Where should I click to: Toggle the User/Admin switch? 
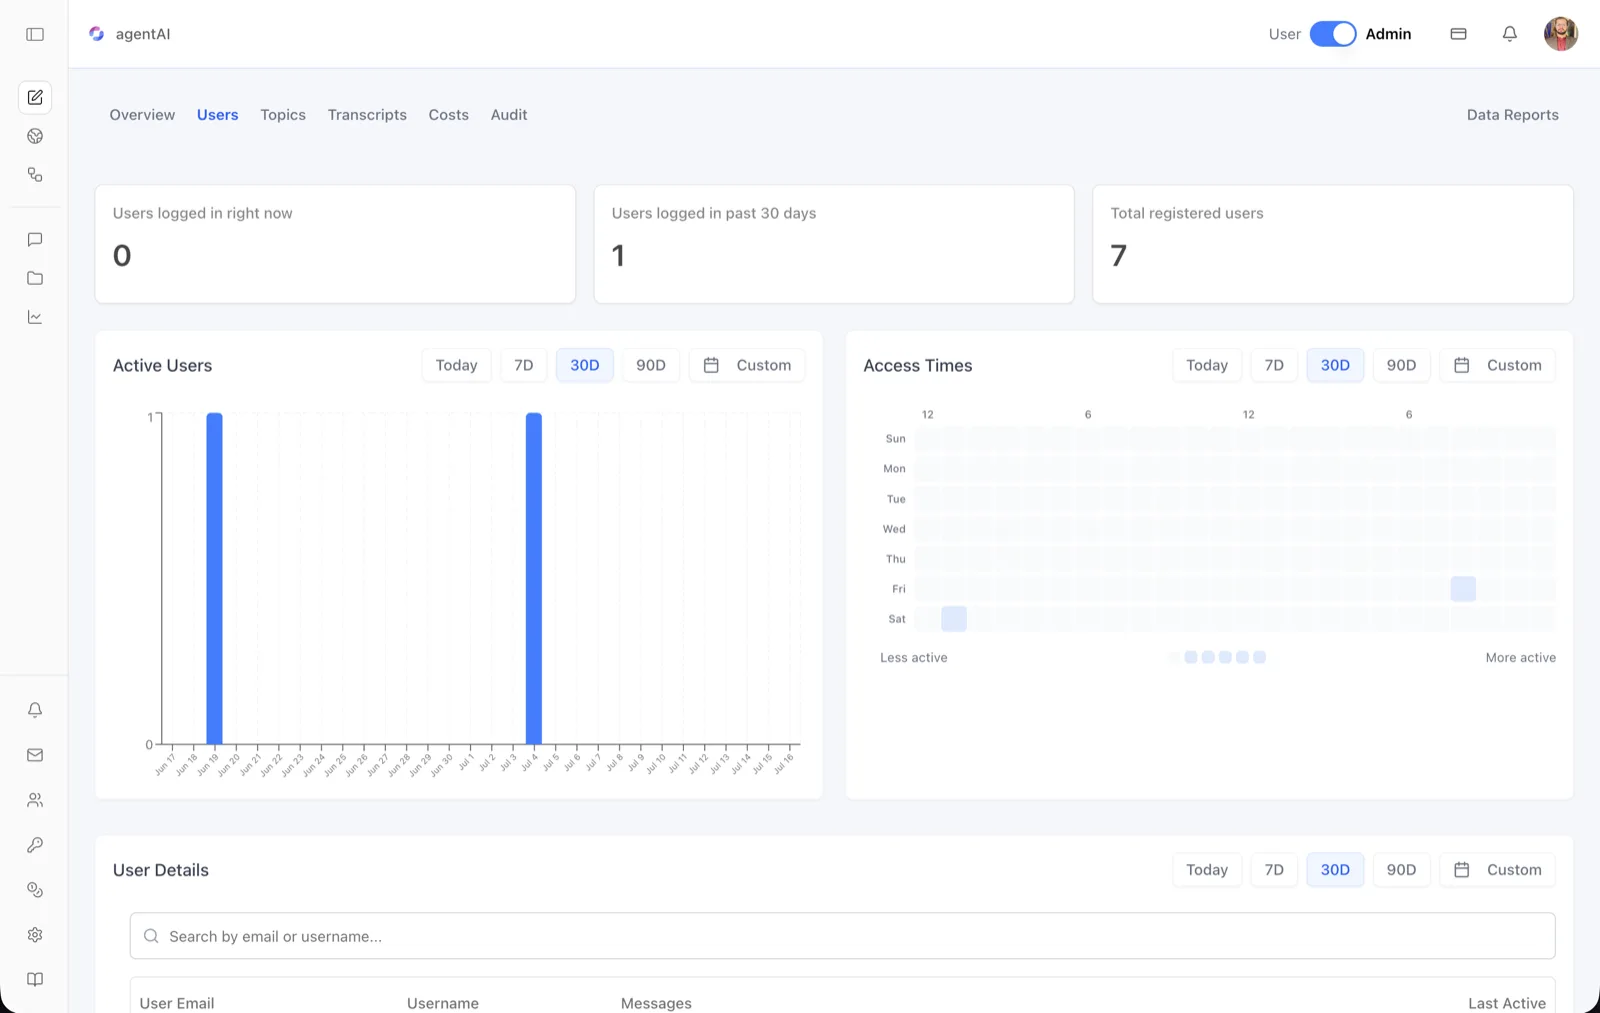[x=1333, y=34]
